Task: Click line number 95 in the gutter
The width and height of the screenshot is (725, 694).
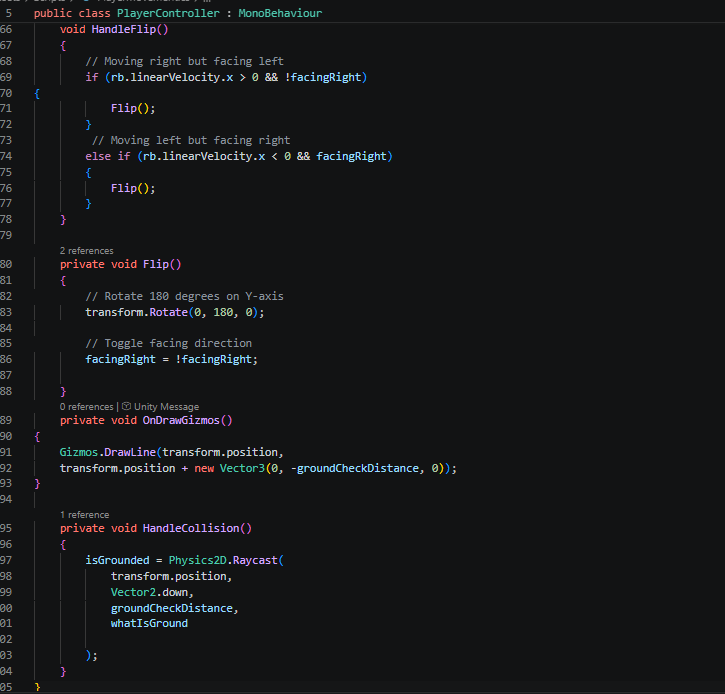Action: pos(6,528)
